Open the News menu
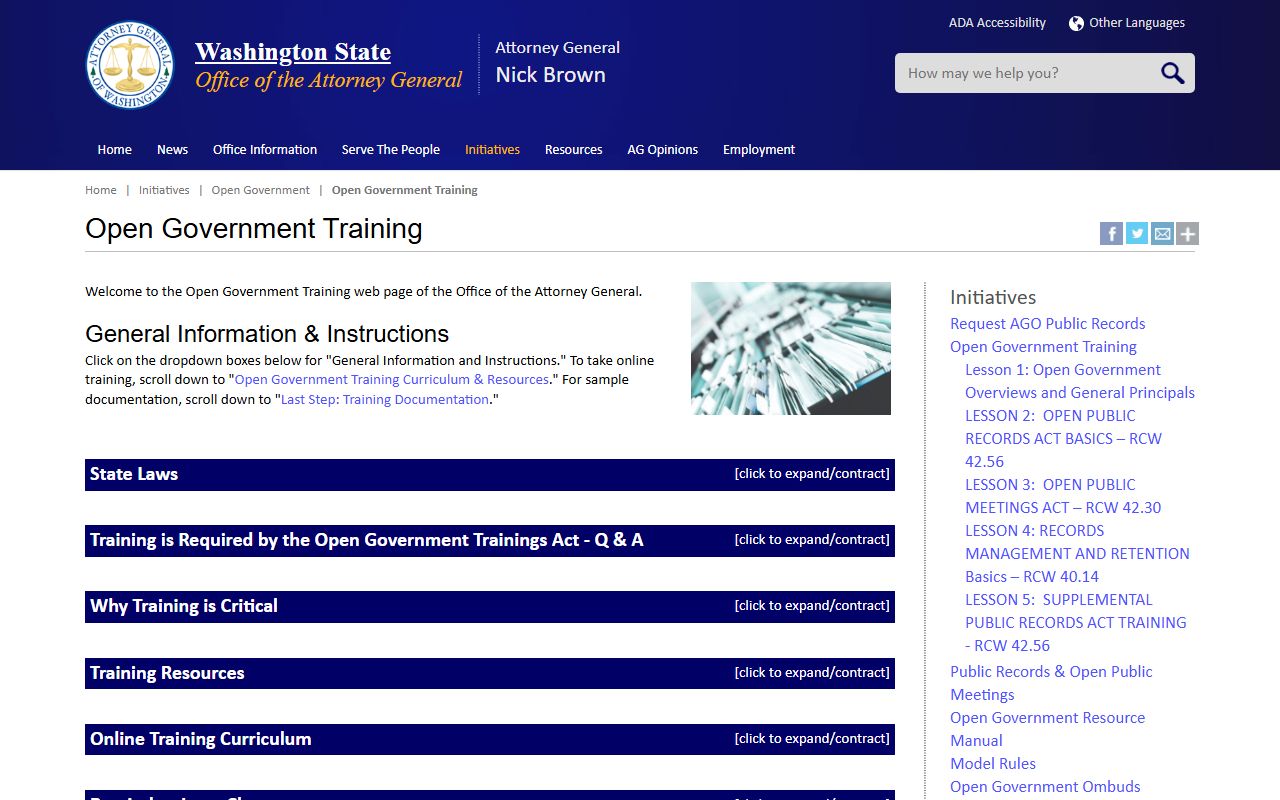This screenshot has width=1280, height=800. tap(172, 149)
